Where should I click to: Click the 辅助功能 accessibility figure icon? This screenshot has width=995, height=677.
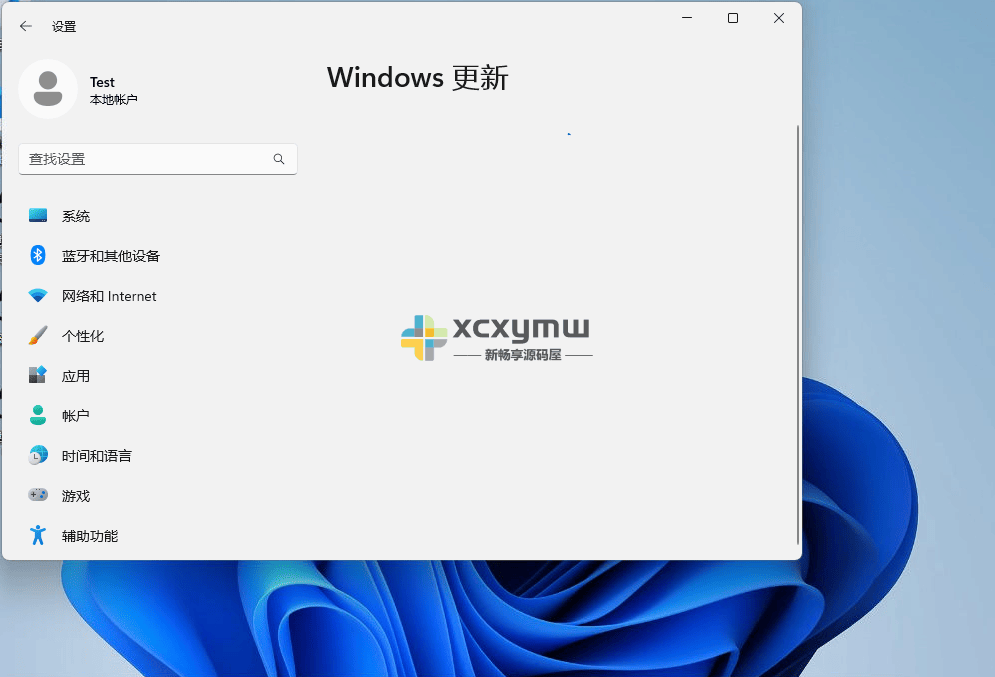(36, 535)
